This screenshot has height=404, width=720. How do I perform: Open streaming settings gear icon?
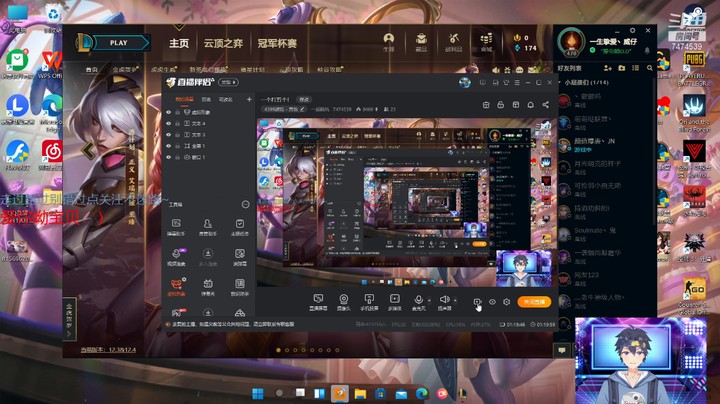click(x=506, y=302)
